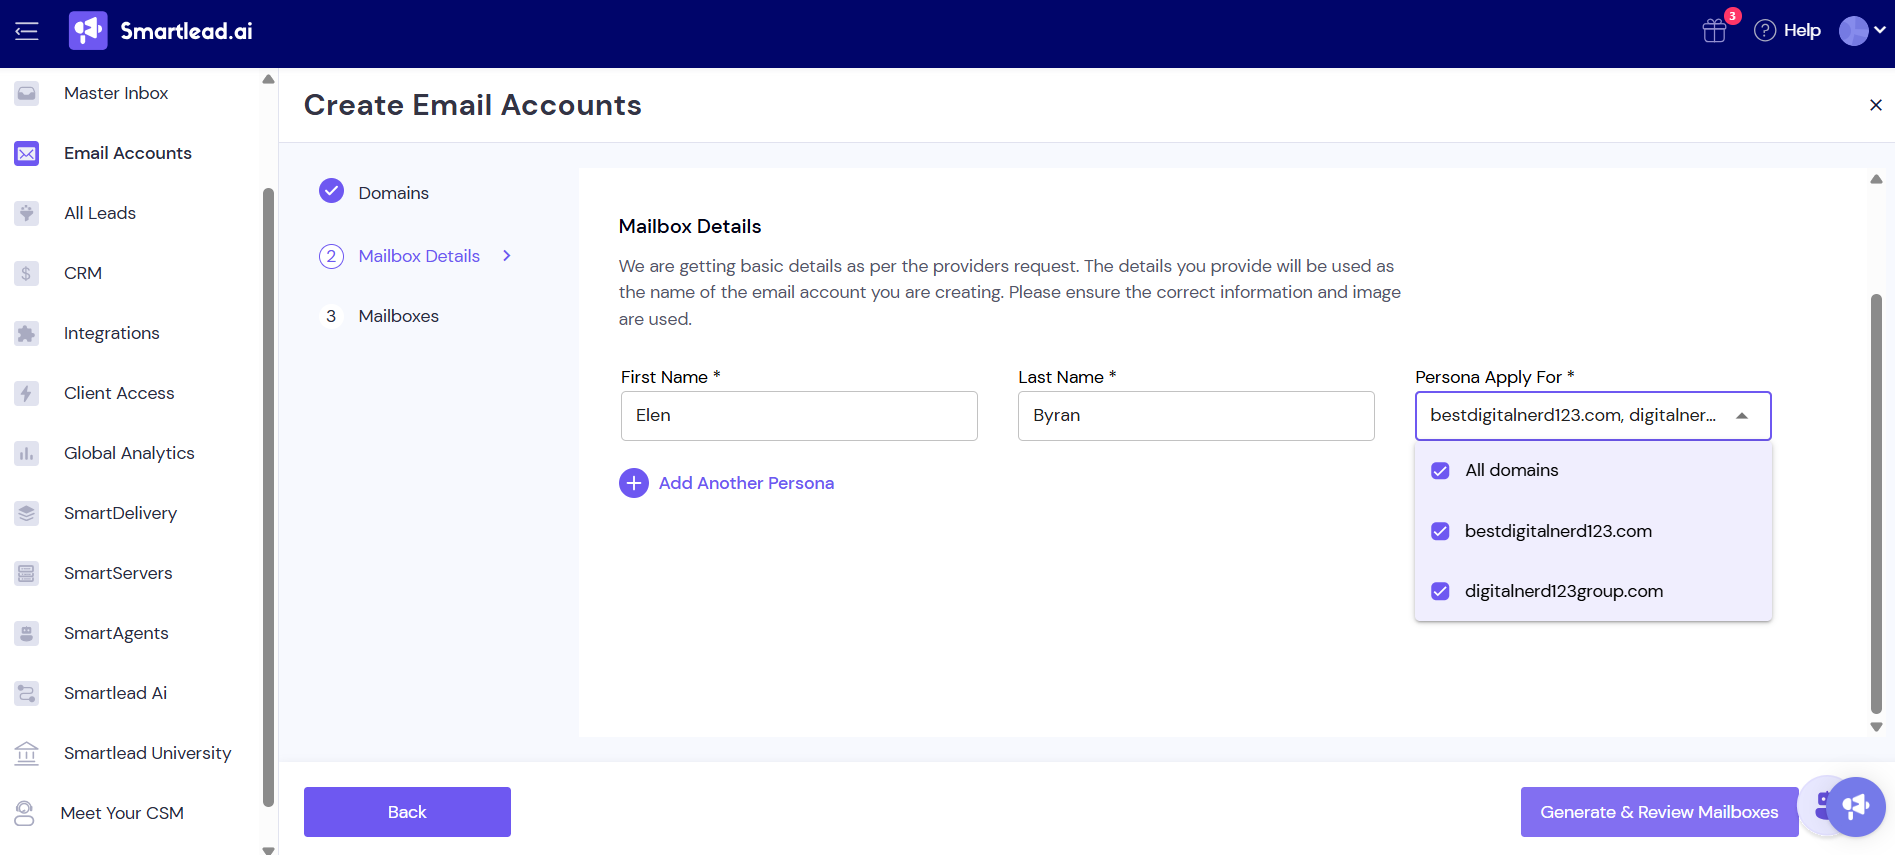Open Email Accounts in the sidebar

tap(127, 153)
